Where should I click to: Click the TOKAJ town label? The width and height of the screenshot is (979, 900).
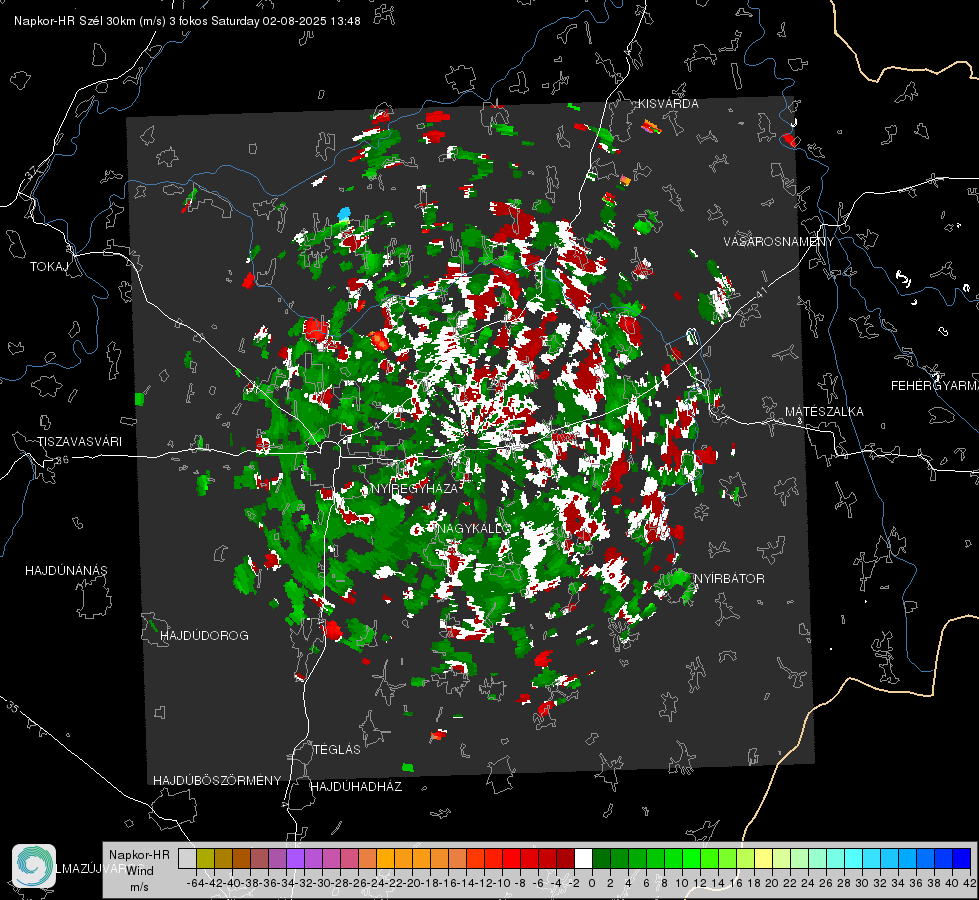click(x=49, y=267)
